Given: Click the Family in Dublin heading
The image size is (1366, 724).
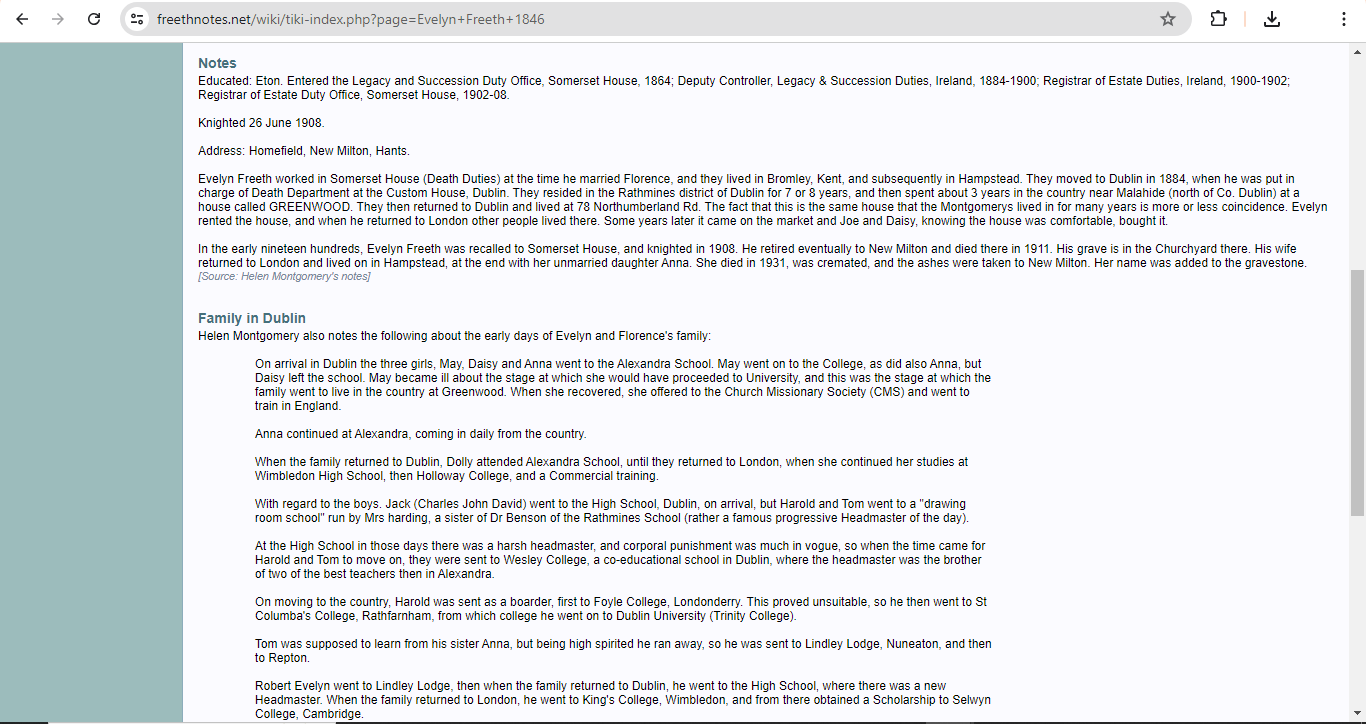Looking at the screenshot, I should [x=252, y=318].
